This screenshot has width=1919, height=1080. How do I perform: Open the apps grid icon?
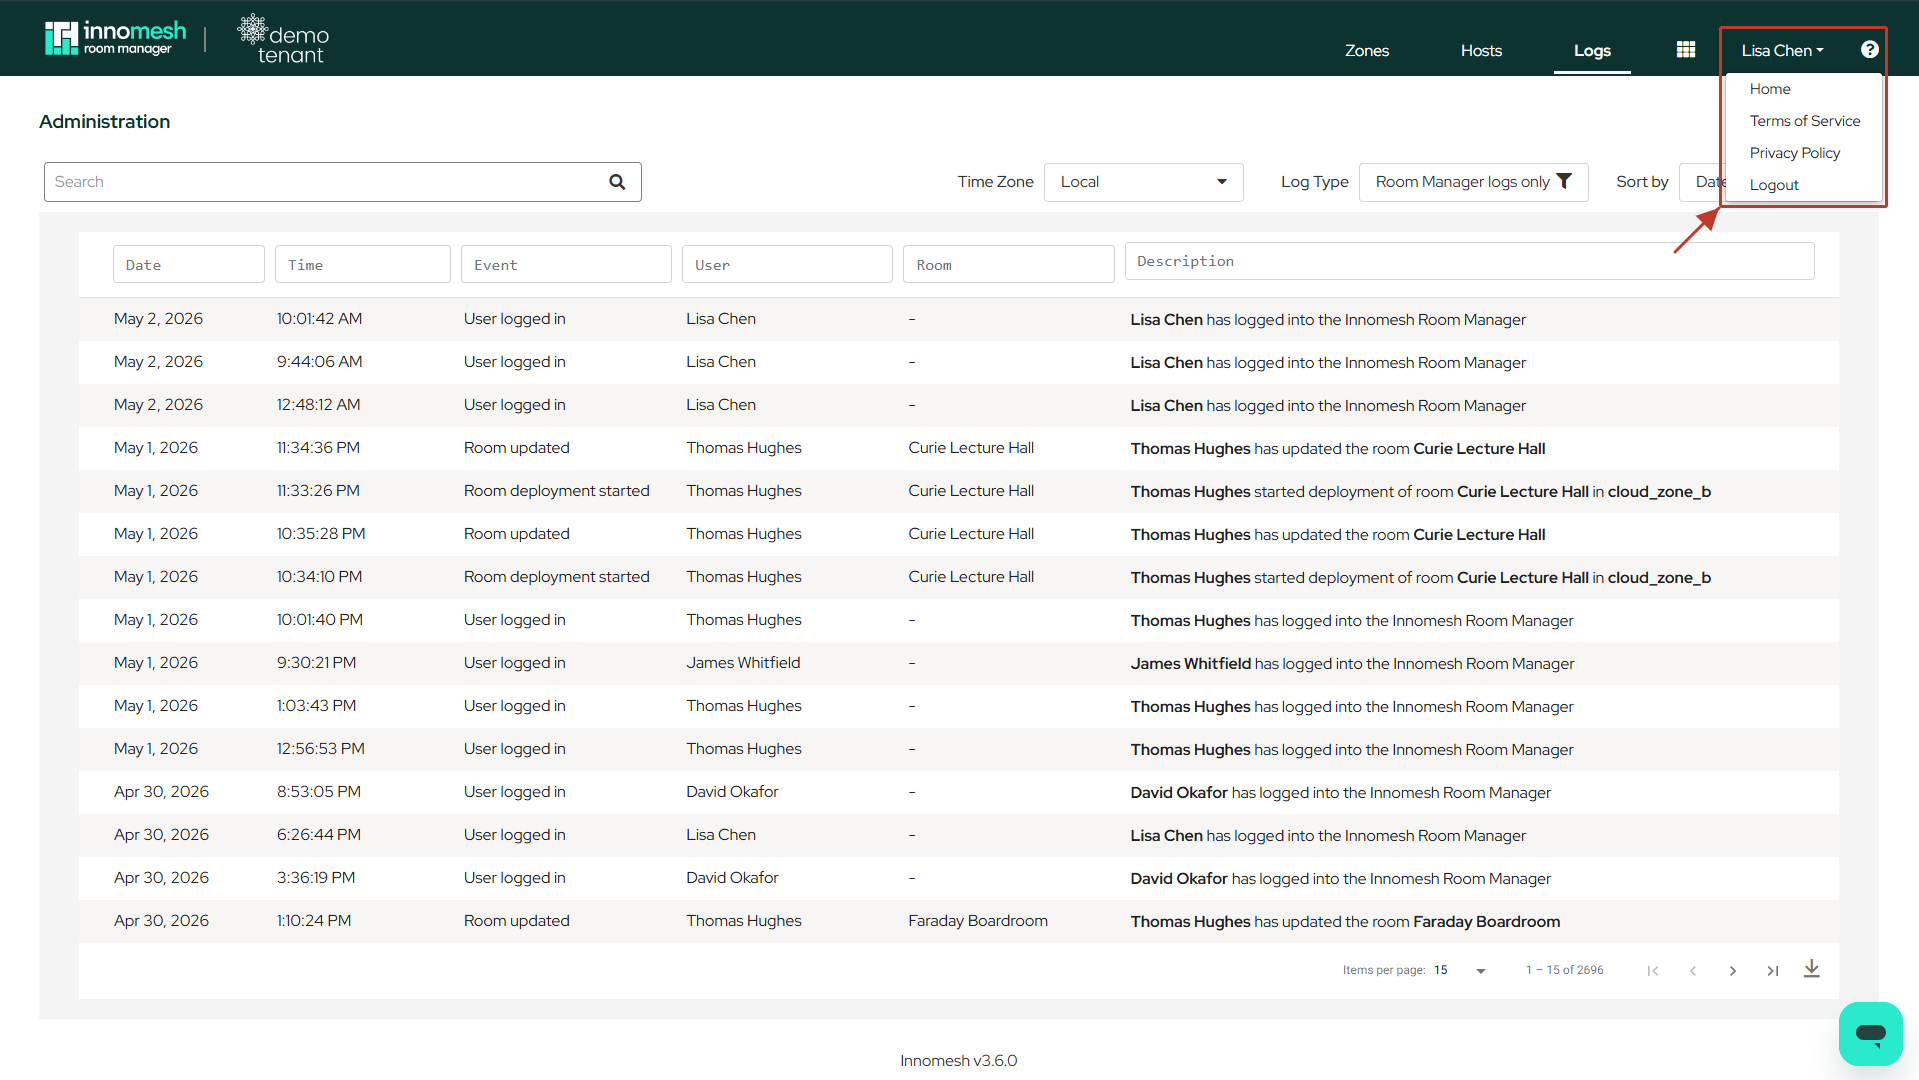coord(1686,50)
